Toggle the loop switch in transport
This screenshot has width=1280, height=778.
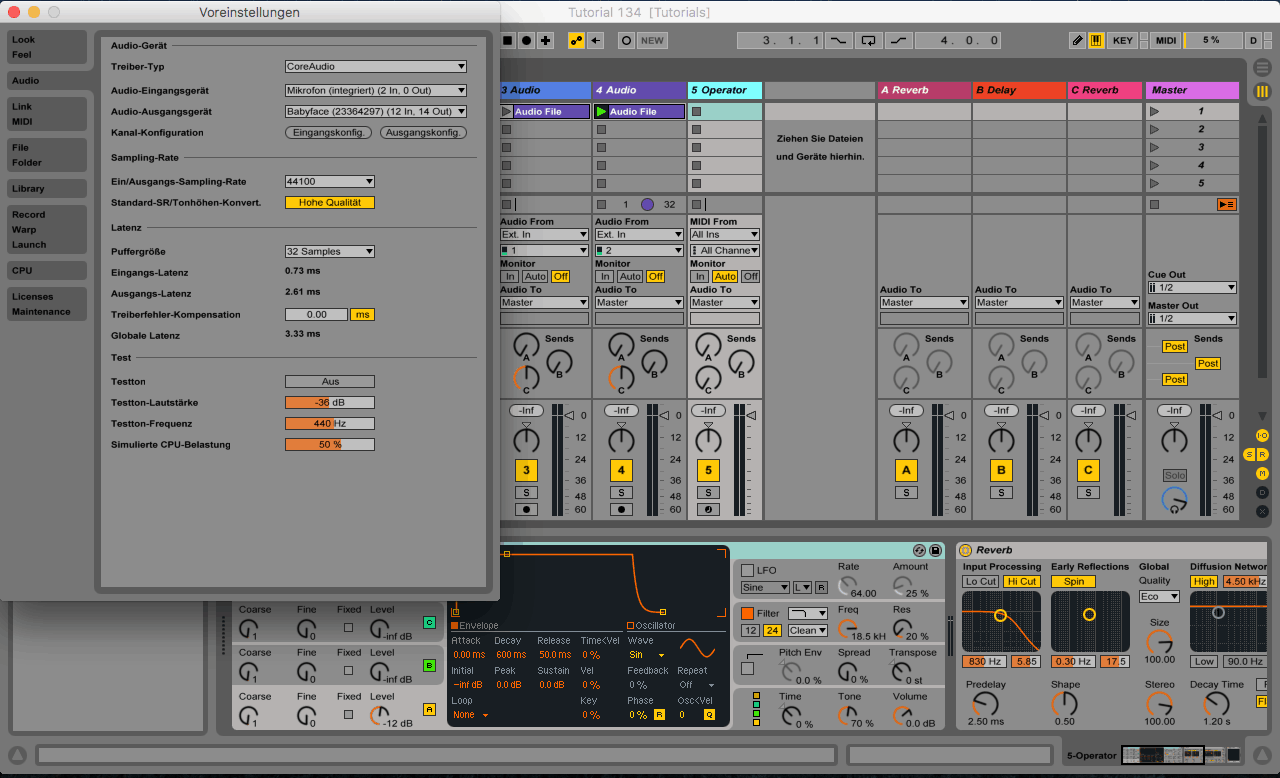[868, 41]
